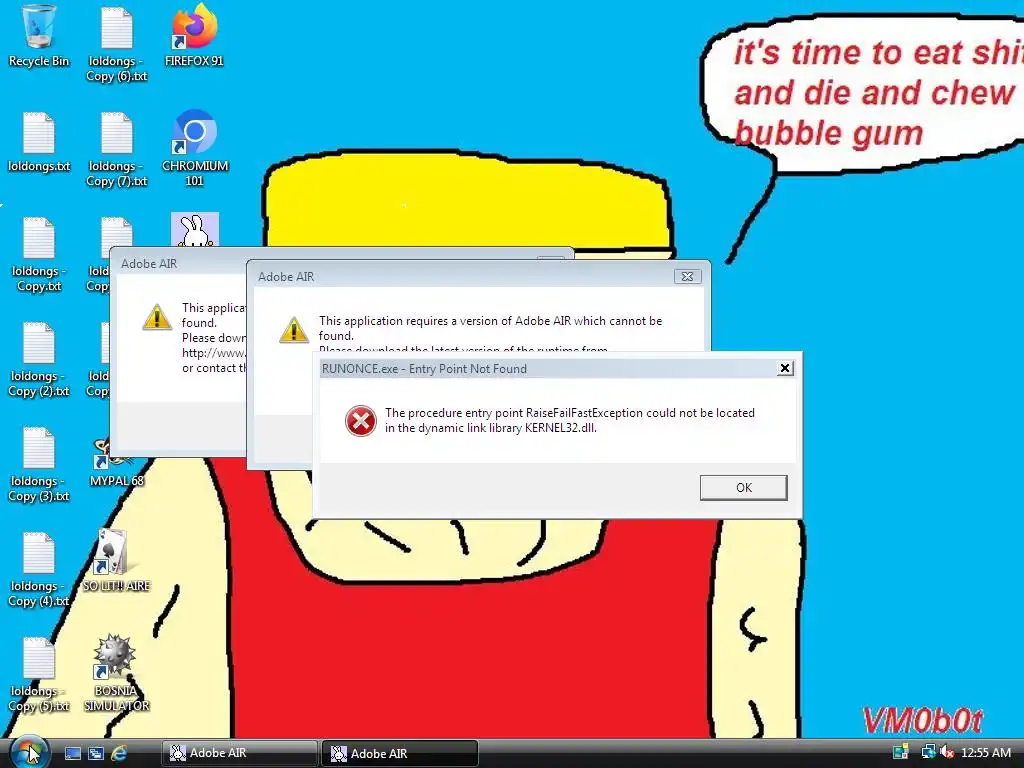The height and width of the screenshot is (768, 1024).
Task: Select loldongs - Copy (7).txt file icon
Action: (117, 150)
